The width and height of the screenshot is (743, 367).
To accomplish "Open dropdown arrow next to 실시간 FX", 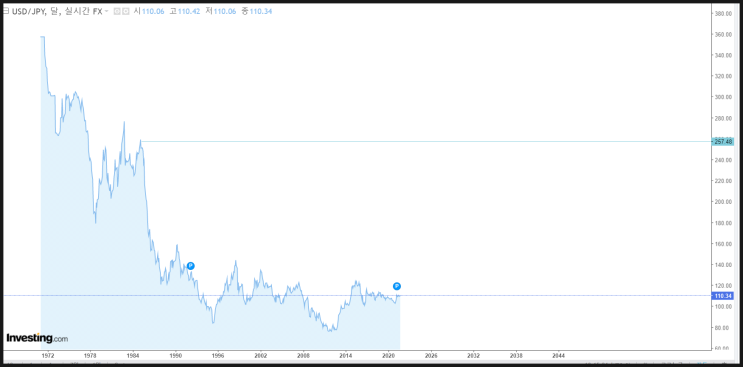I will click(x=106, y=11).
